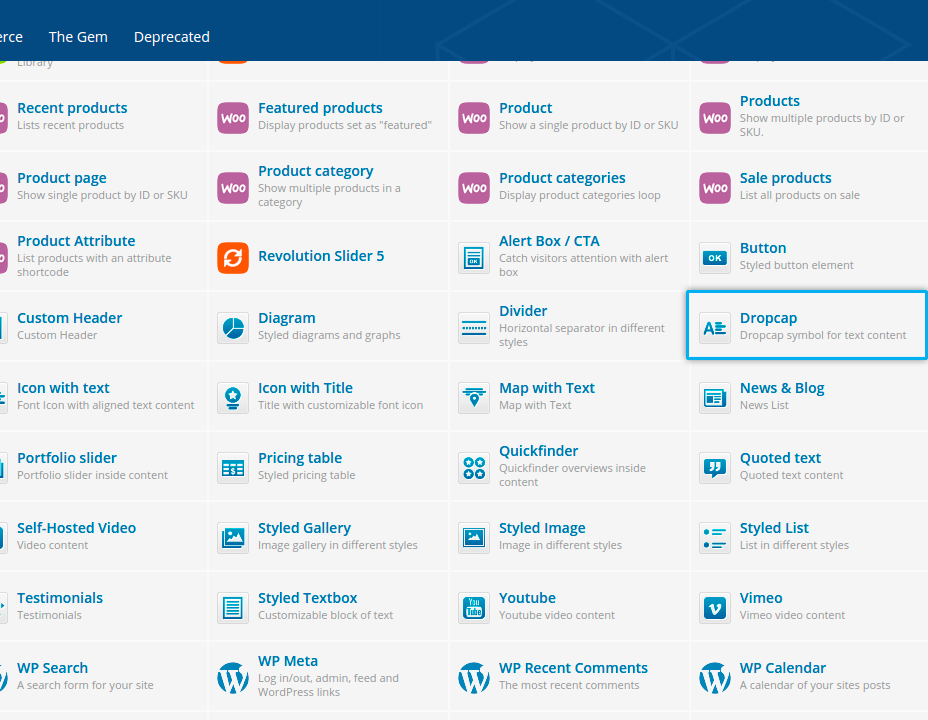Choose the Pricing table icon
Image resolution: width=928 pixels, height=720 pixels.
coord(233,467)
